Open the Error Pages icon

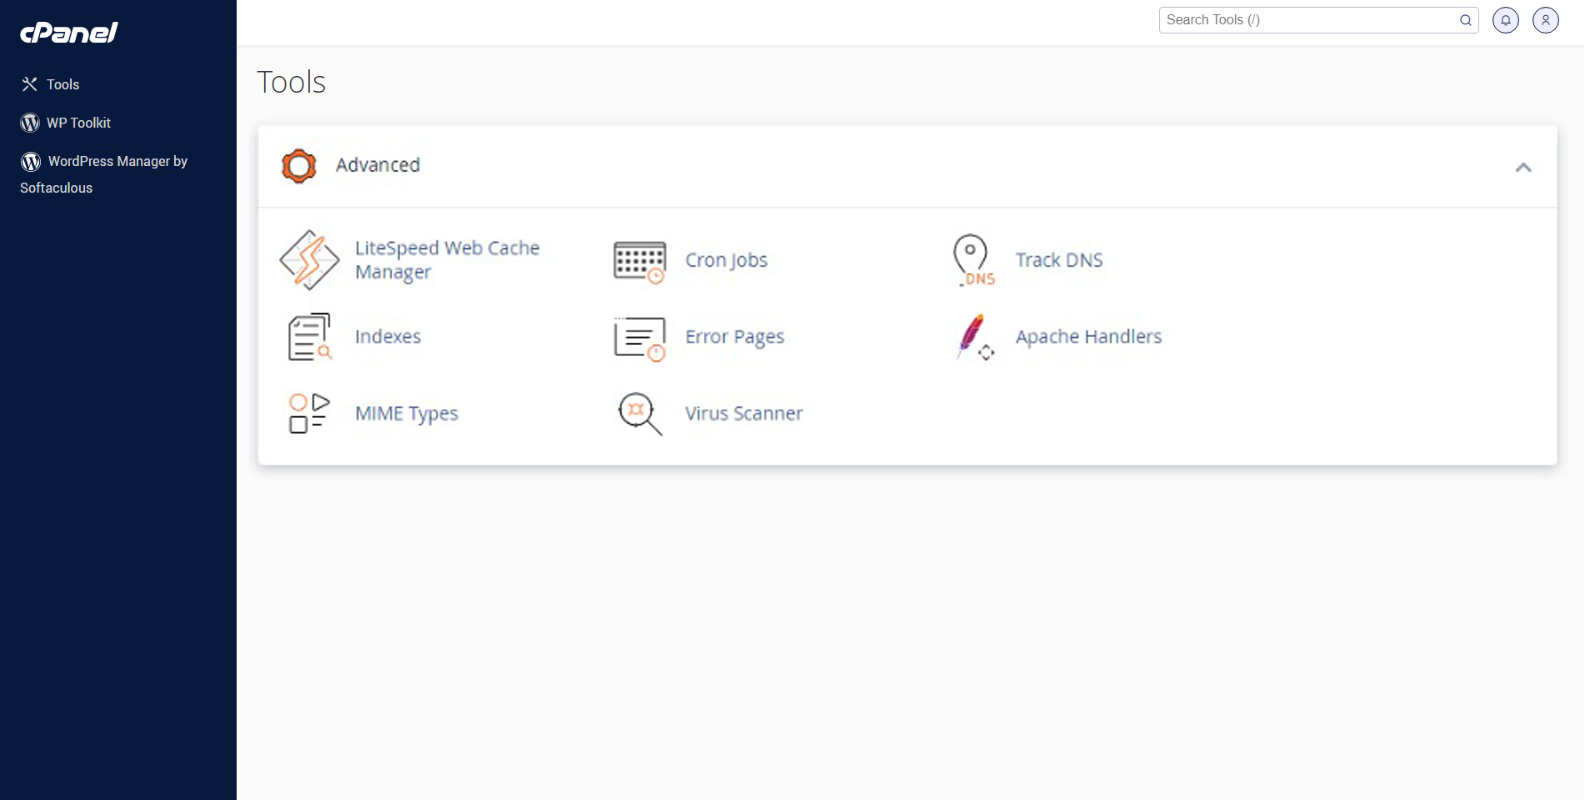pos(639,338)
